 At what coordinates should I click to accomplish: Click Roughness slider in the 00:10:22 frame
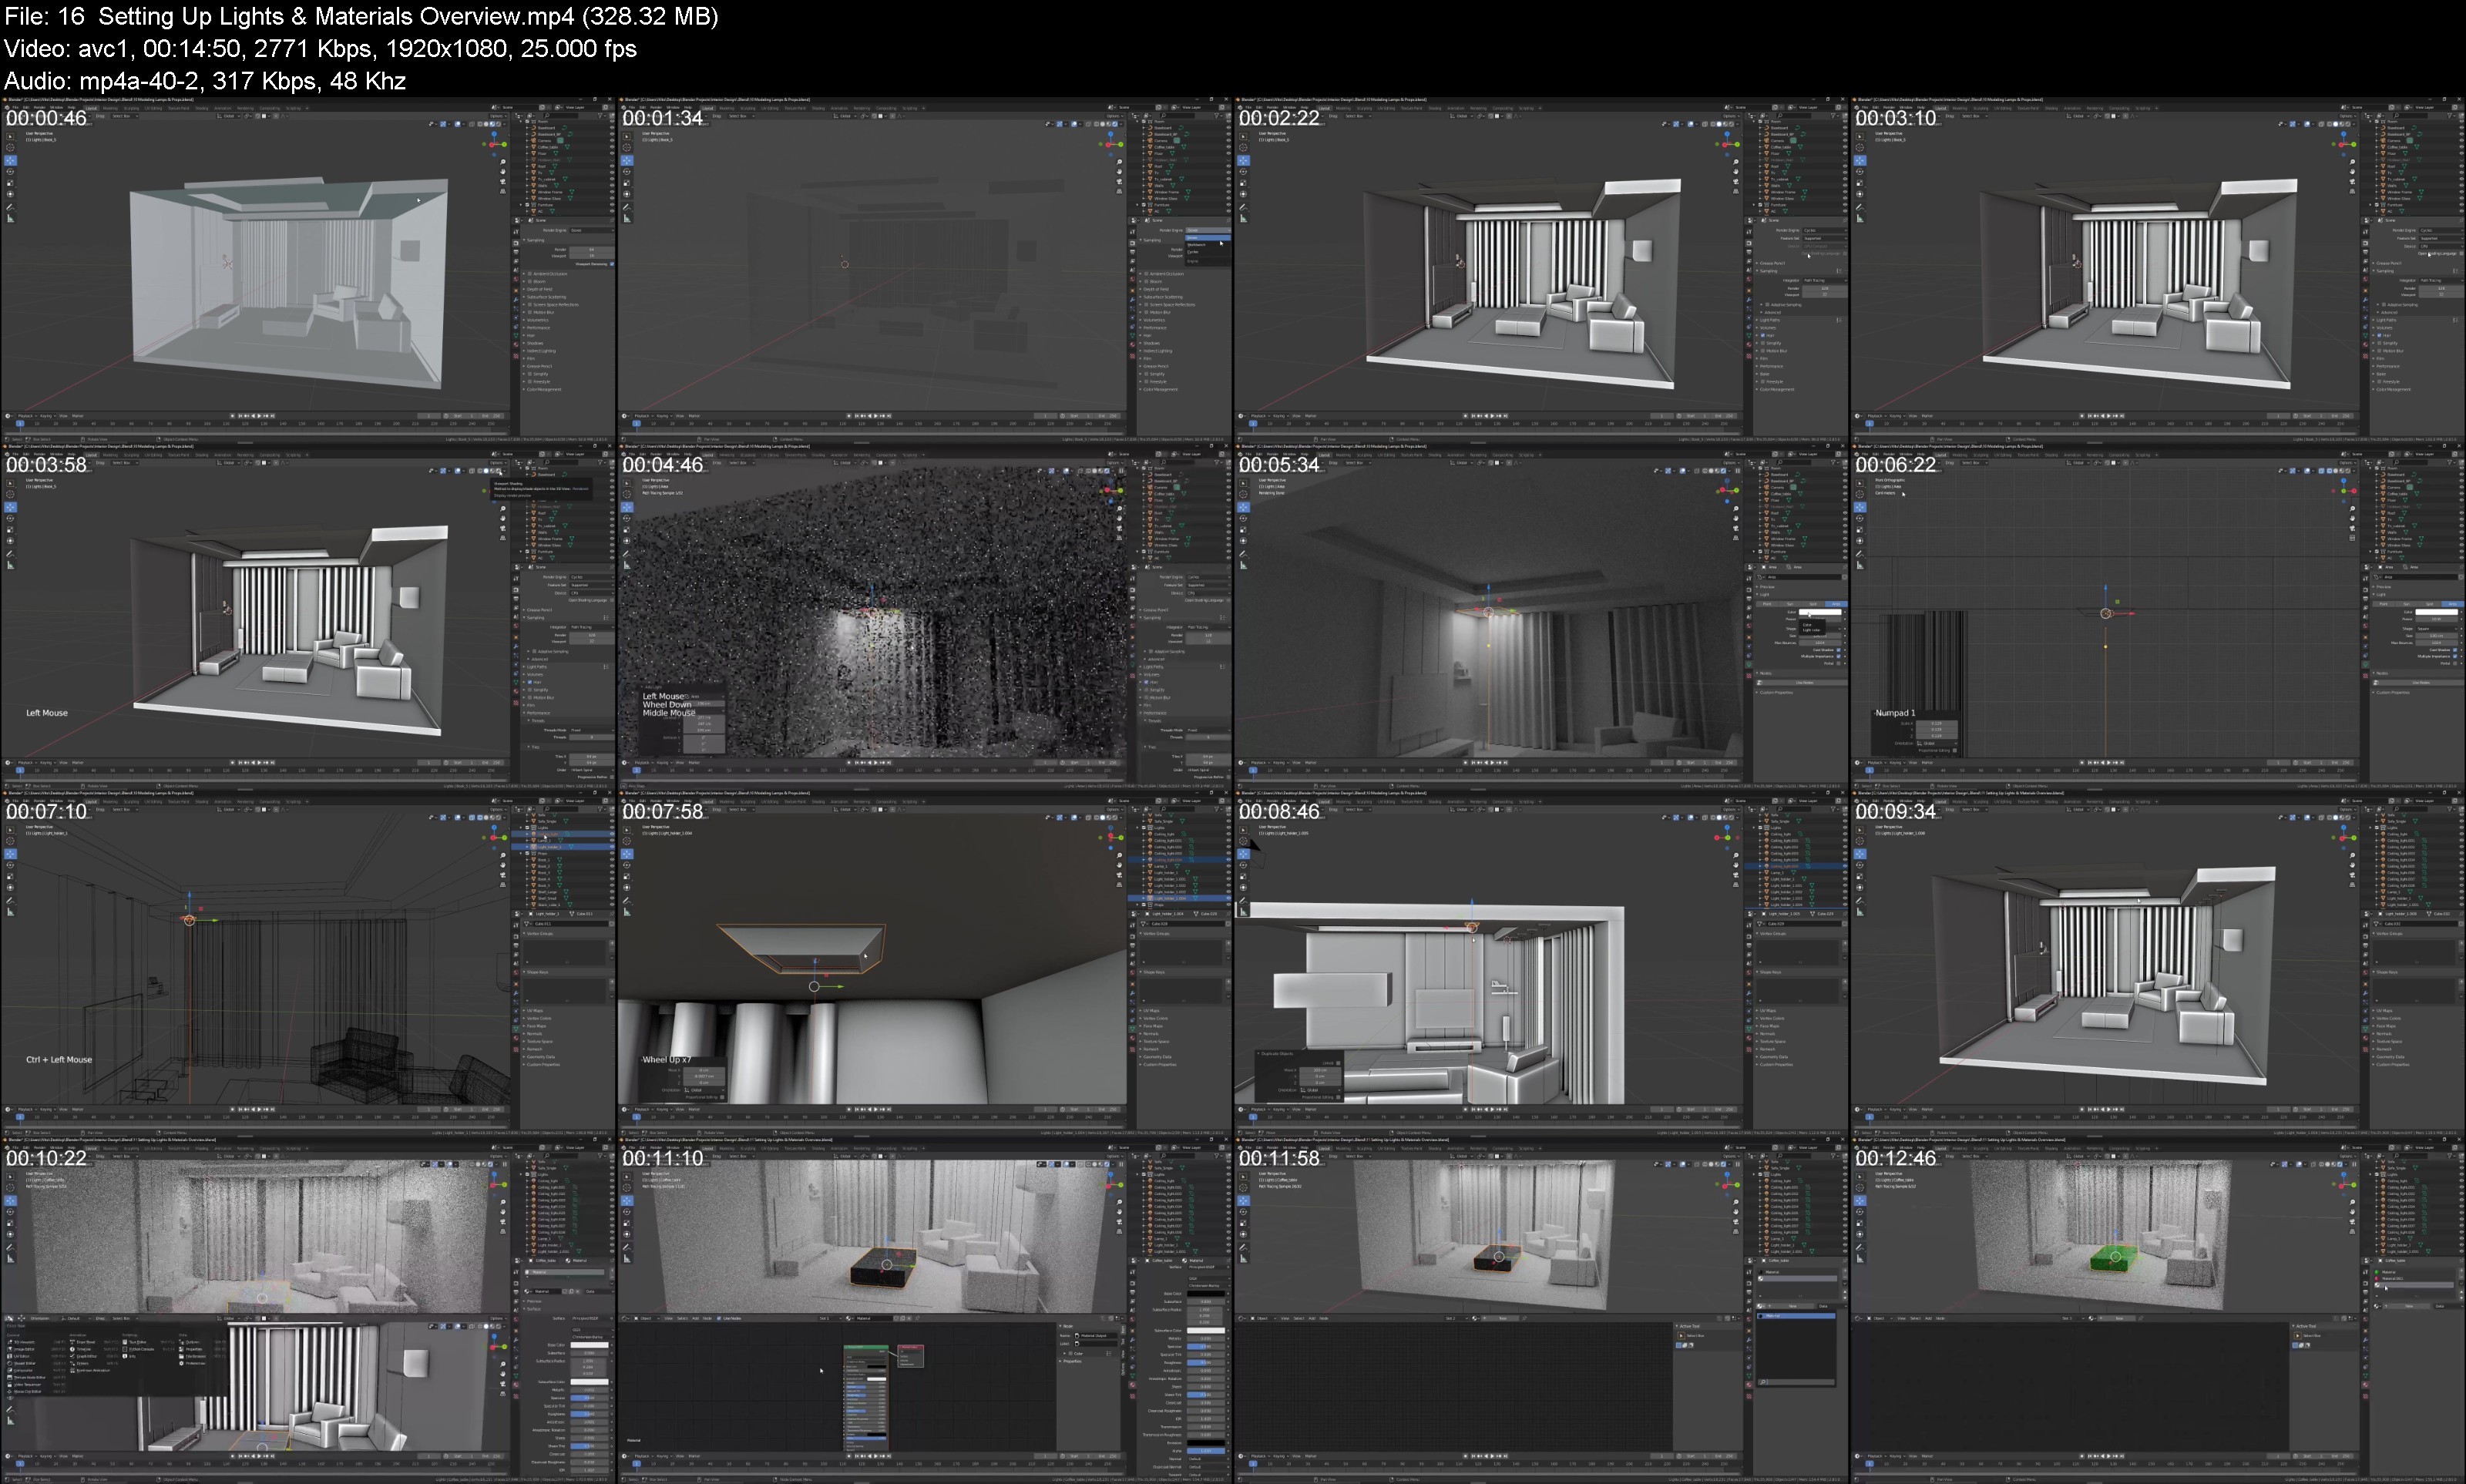[590, 1414]
